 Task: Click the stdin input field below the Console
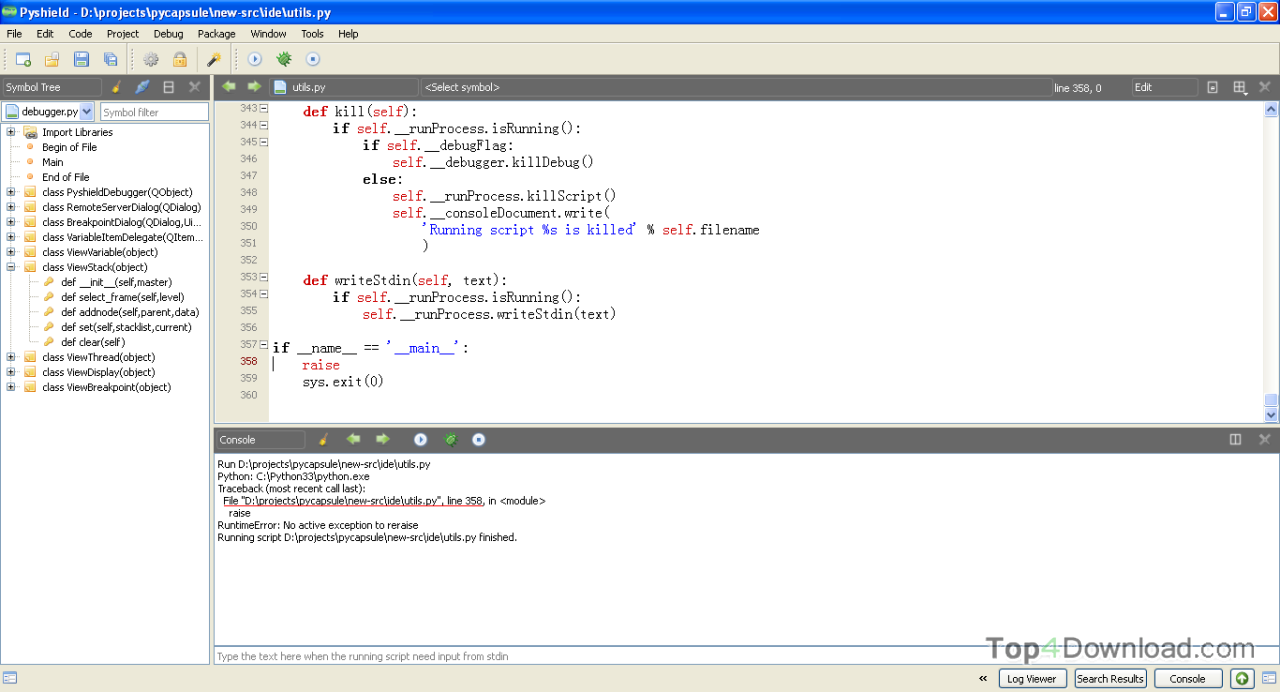600,656
